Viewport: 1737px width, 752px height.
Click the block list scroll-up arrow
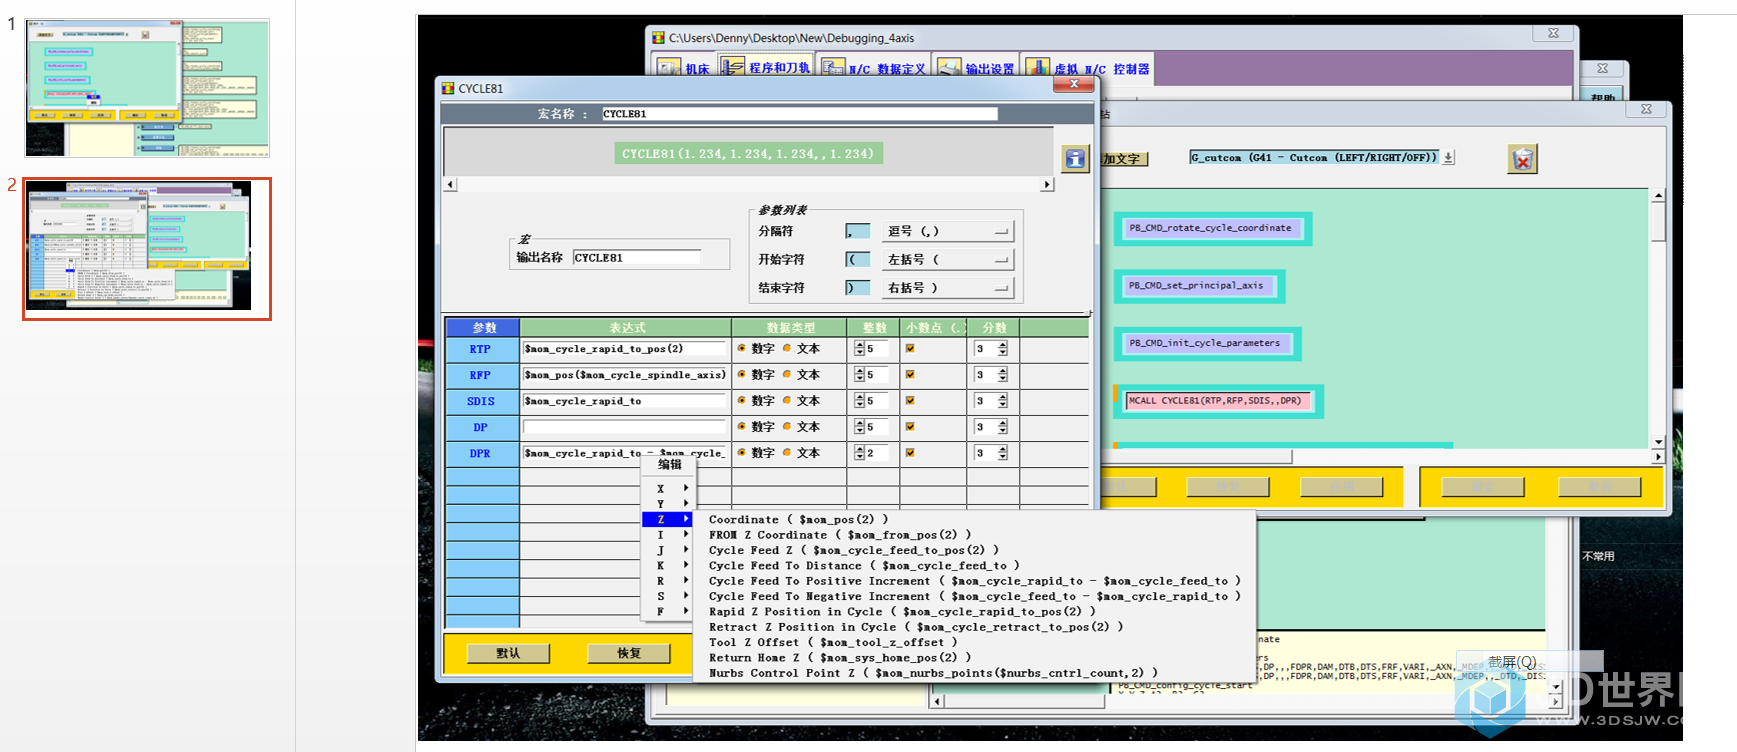coord(1658,196)
